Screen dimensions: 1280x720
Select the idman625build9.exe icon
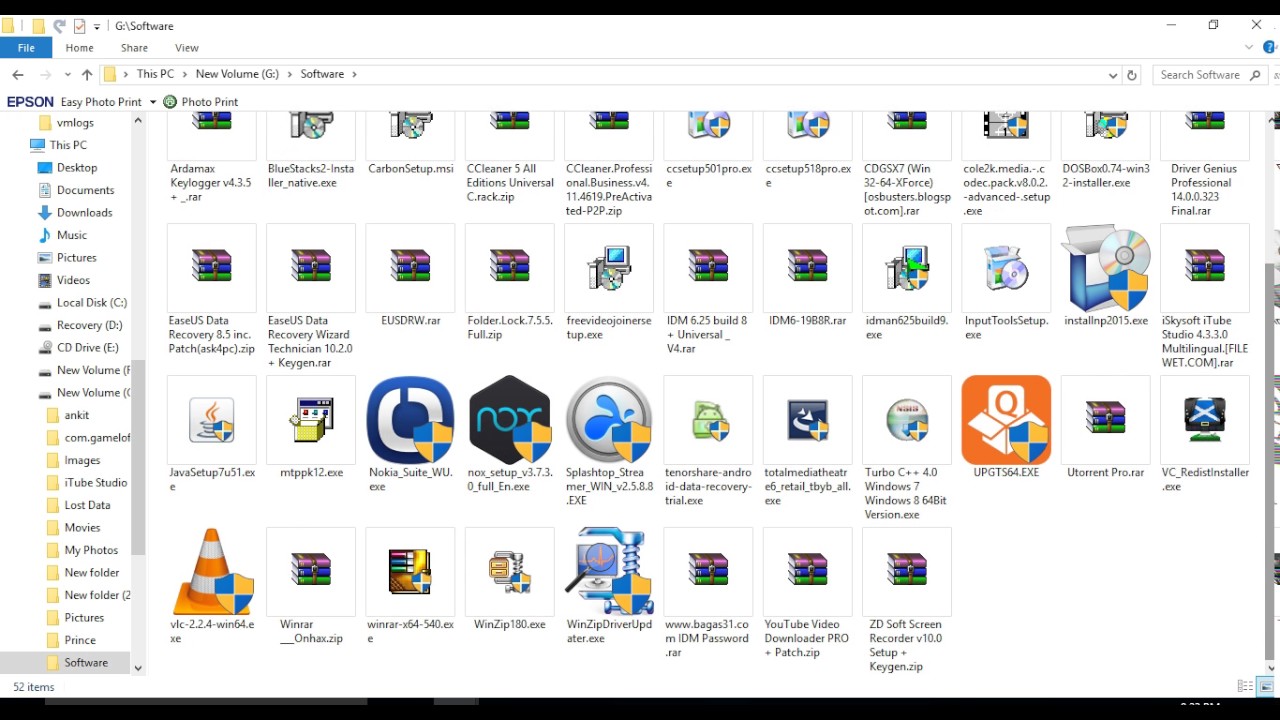coord(907,268)
